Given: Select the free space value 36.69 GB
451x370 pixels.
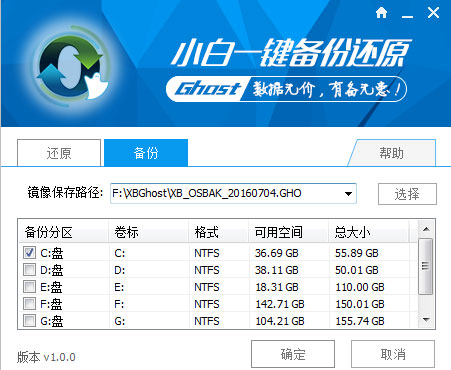Looking at the screenshot, I should pos(277,253).
